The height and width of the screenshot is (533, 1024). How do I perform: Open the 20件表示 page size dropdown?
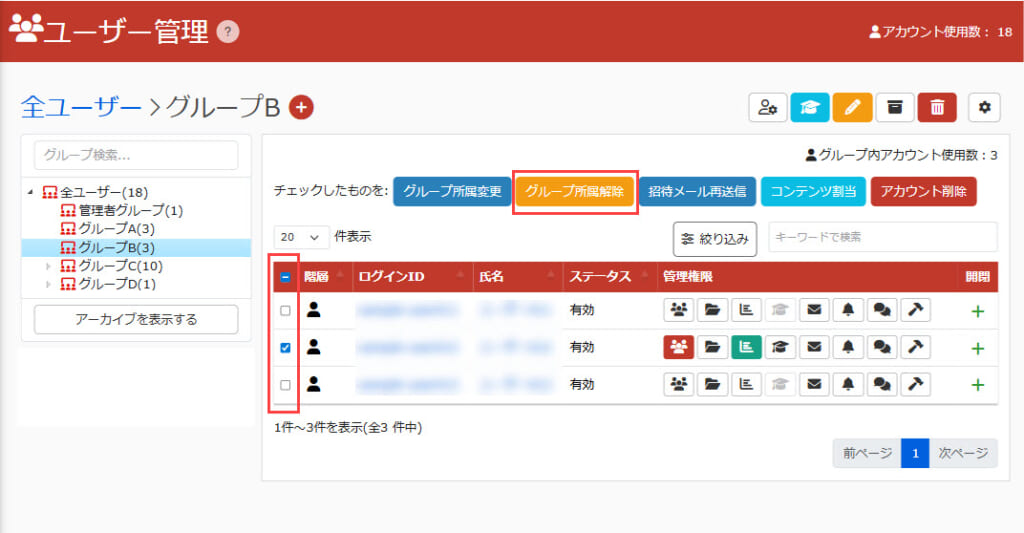[x=301, y=237]
